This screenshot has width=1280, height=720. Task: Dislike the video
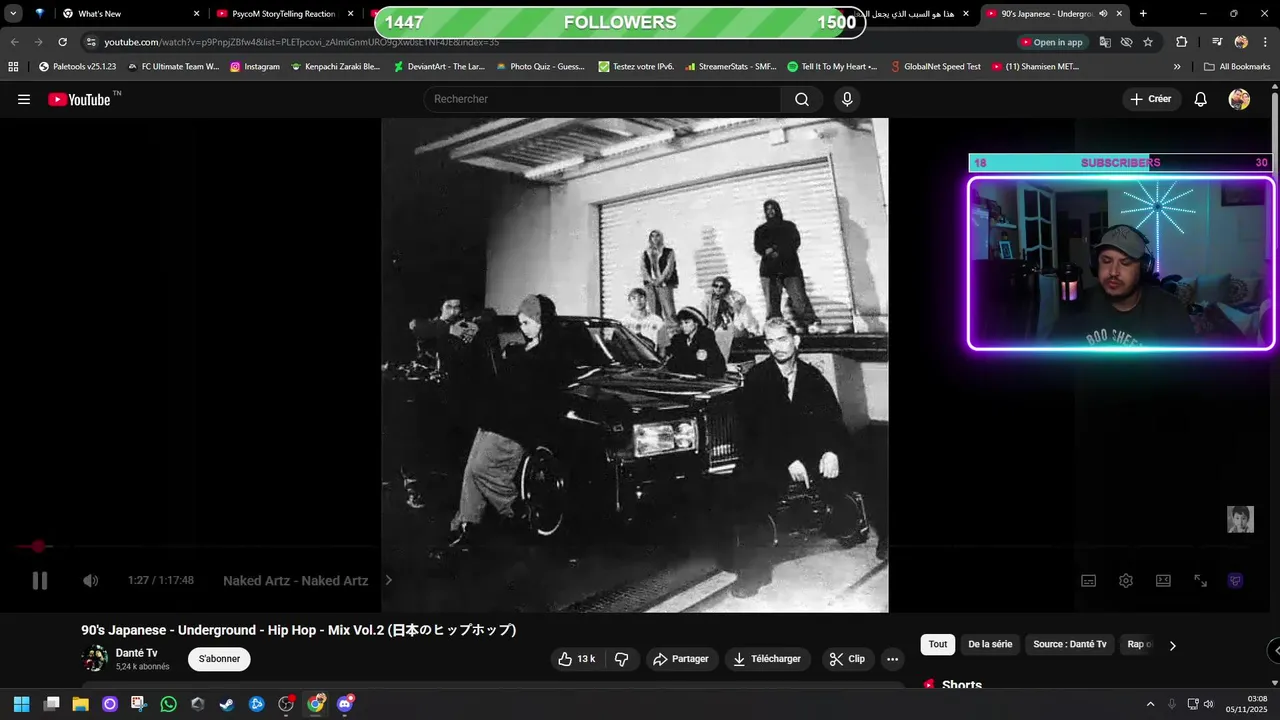pos(621,659)
